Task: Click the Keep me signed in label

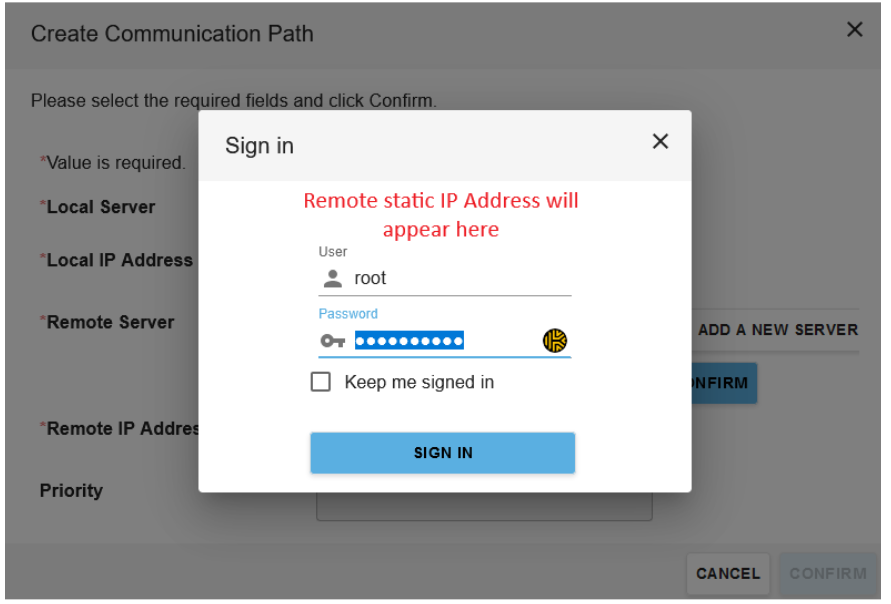Action: [419, 382]
